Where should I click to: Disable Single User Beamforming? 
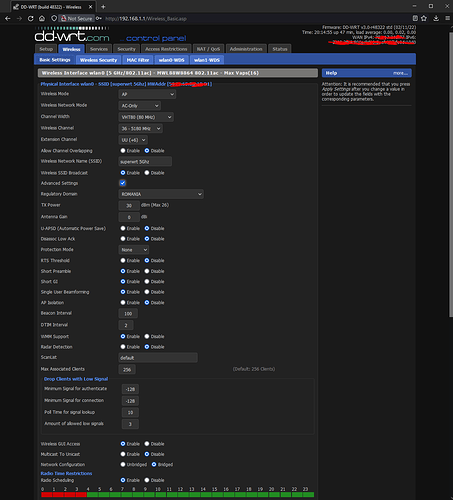click(147, 292)
